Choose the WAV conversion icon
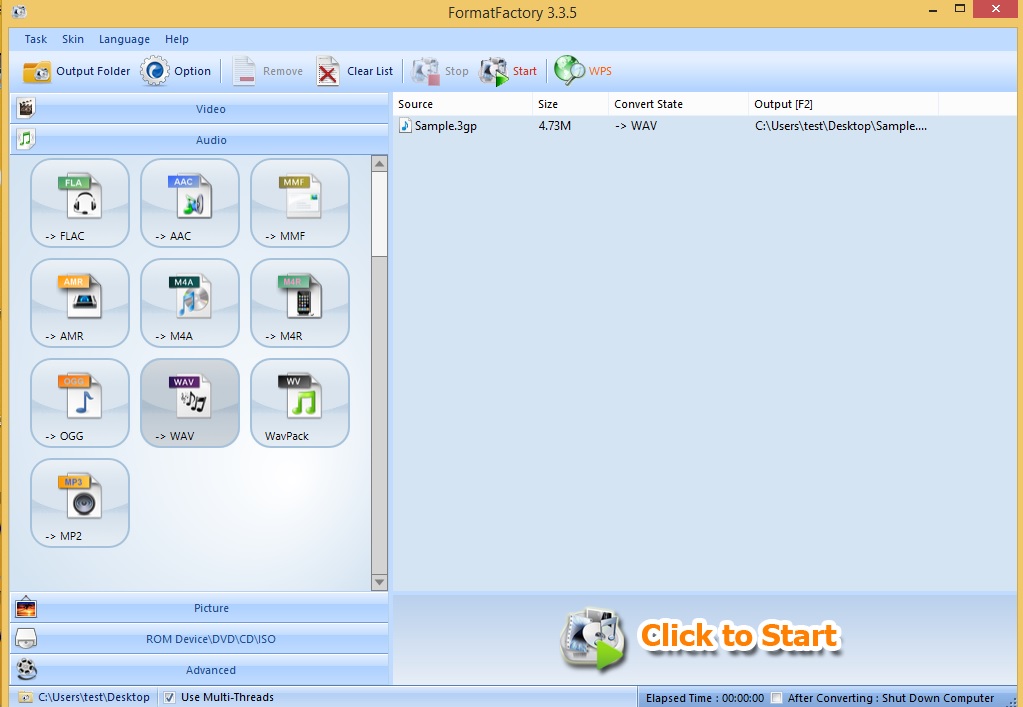 coord(190,402)
